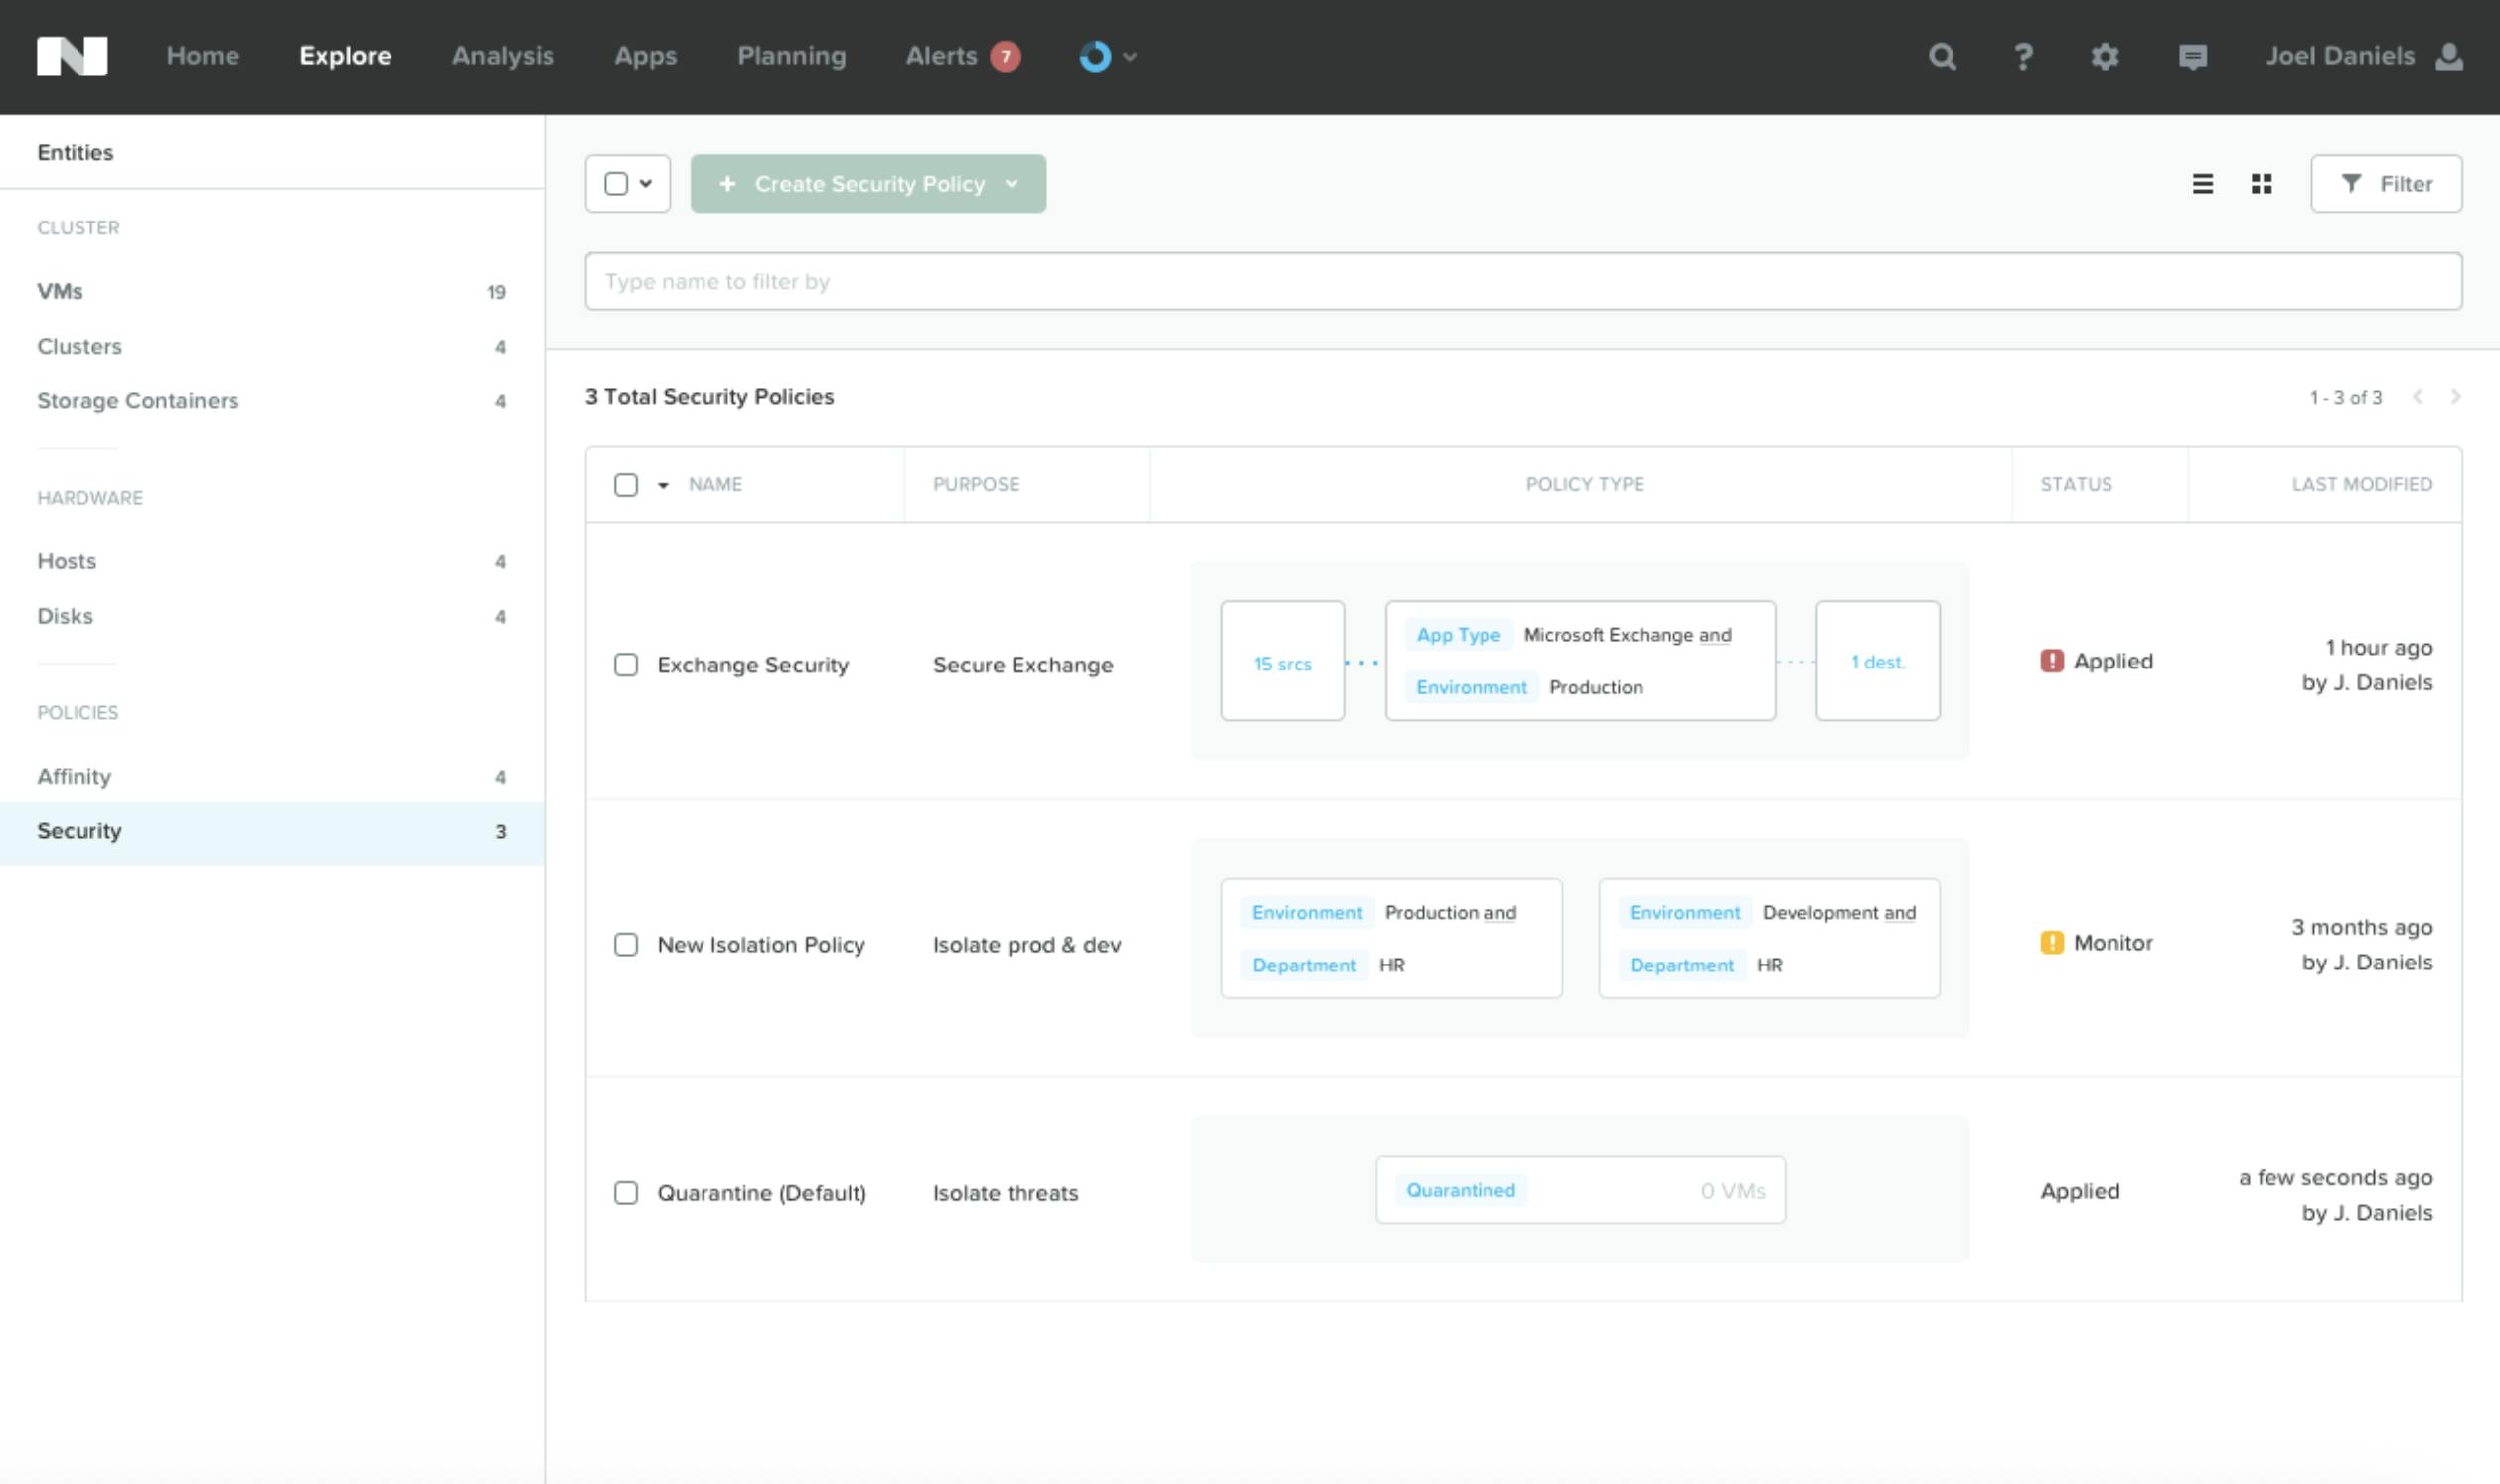Expand the arrow next to NAME column header
This screenshot has width=2500, height=1484.
663,485
